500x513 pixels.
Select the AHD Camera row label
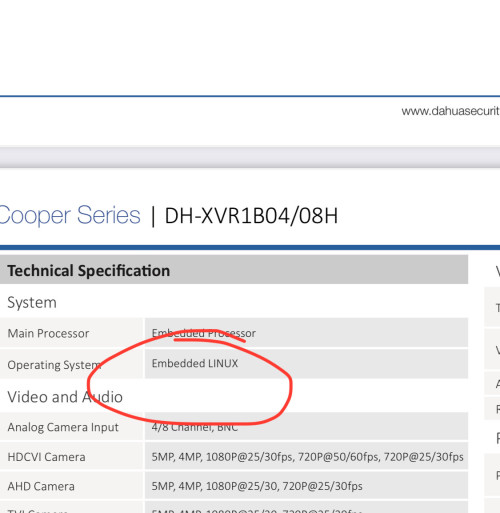41,486
